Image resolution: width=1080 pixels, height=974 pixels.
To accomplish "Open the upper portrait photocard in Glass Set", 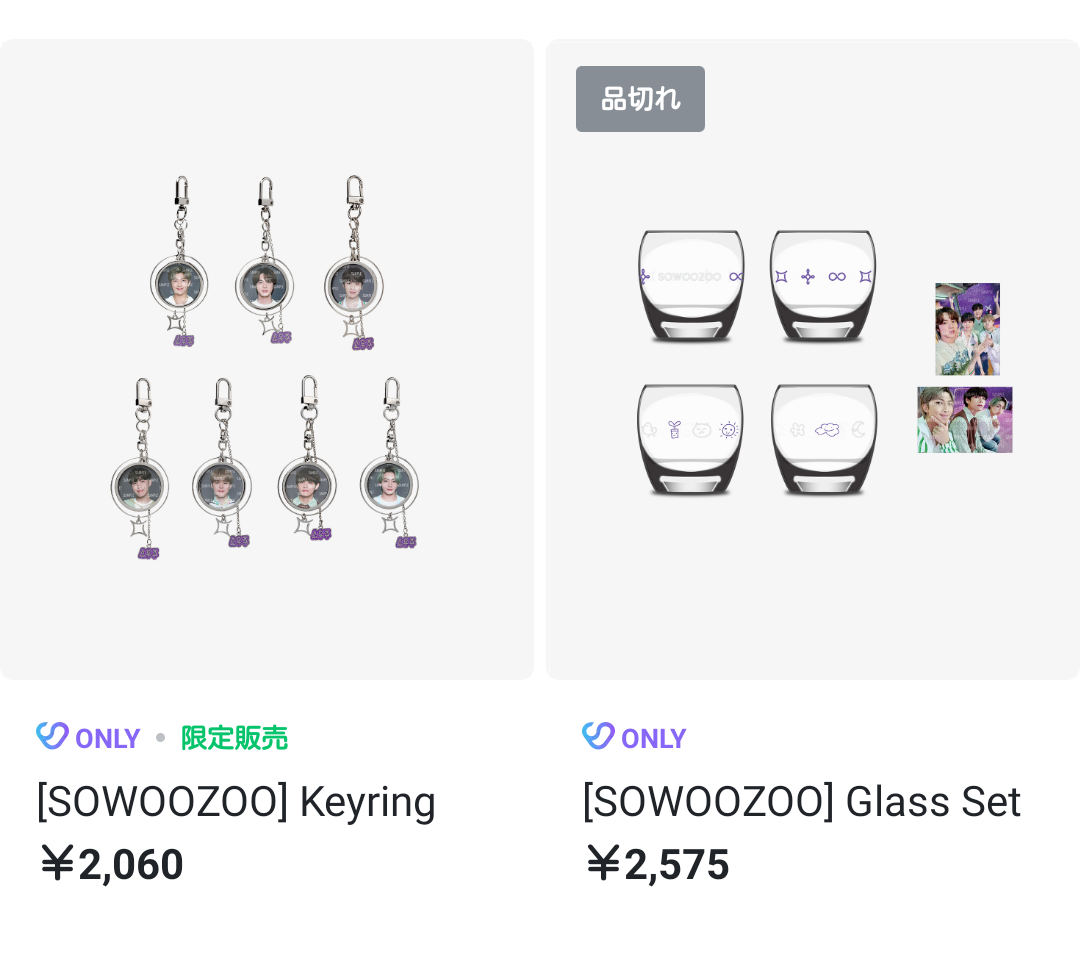I will click(x=967, y=329).
